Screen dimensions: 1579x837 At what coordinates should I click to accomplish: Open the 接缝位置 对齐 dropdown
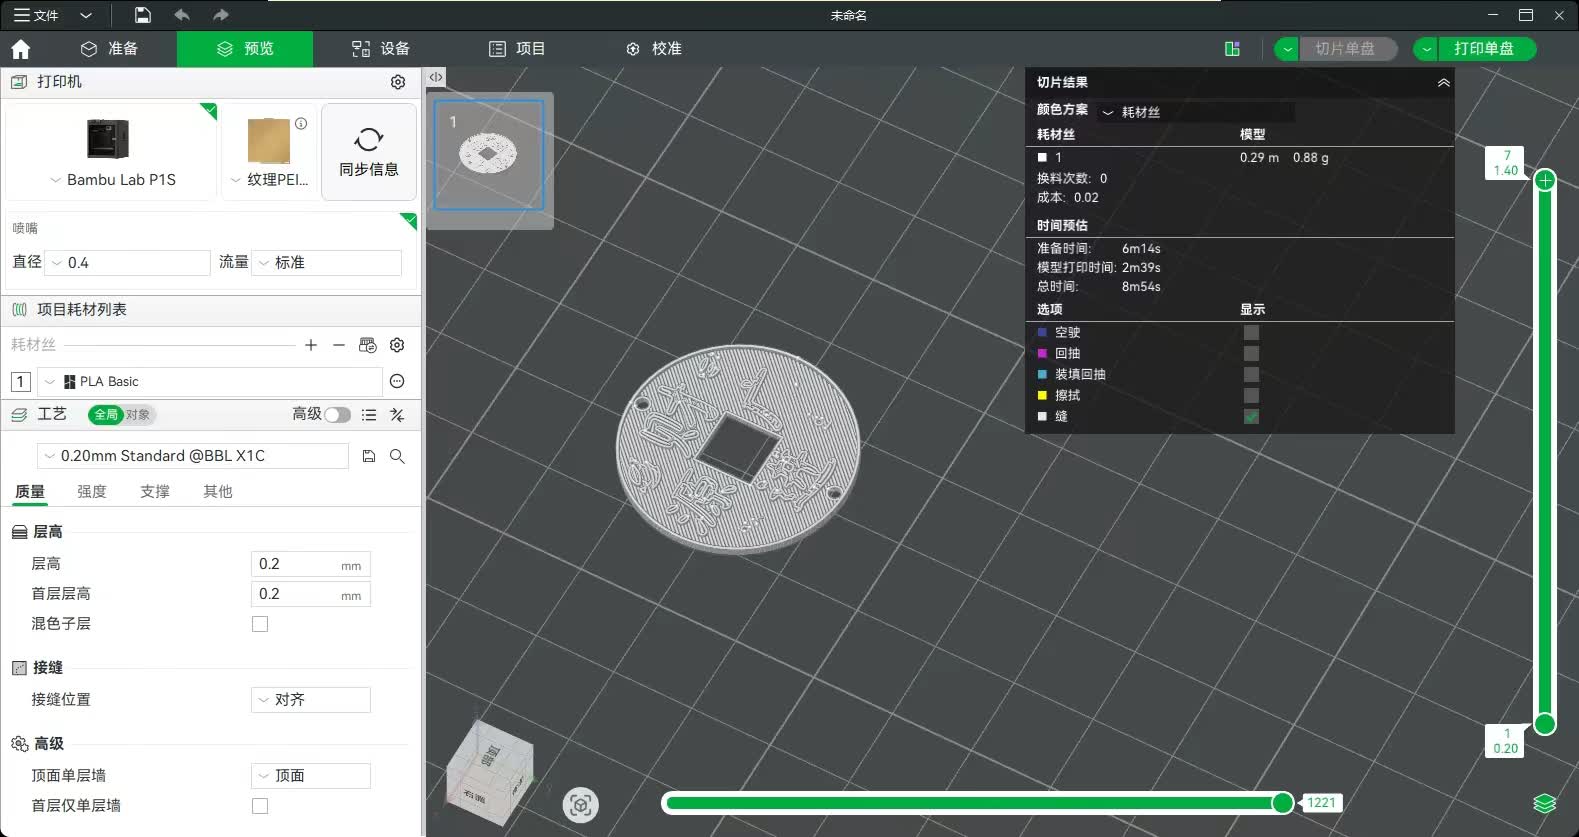click(311, 700)
